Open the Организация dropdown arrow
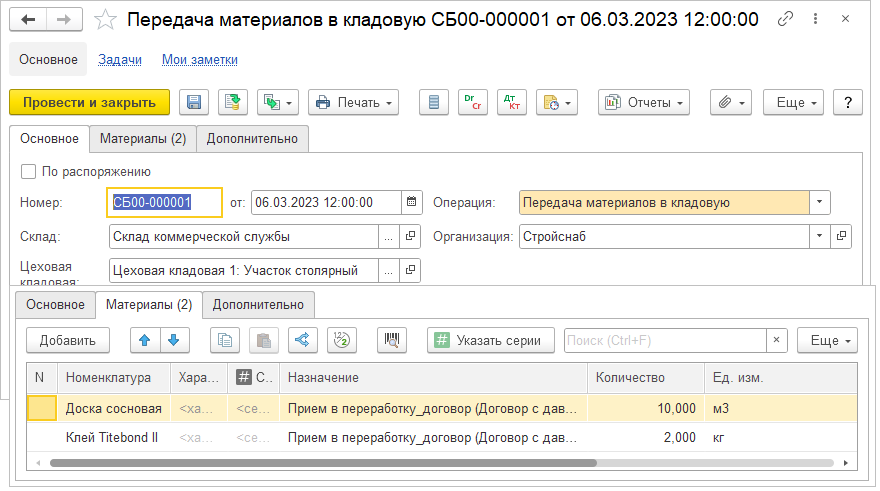This screenshot has height=491, width=880. (819, 236)
